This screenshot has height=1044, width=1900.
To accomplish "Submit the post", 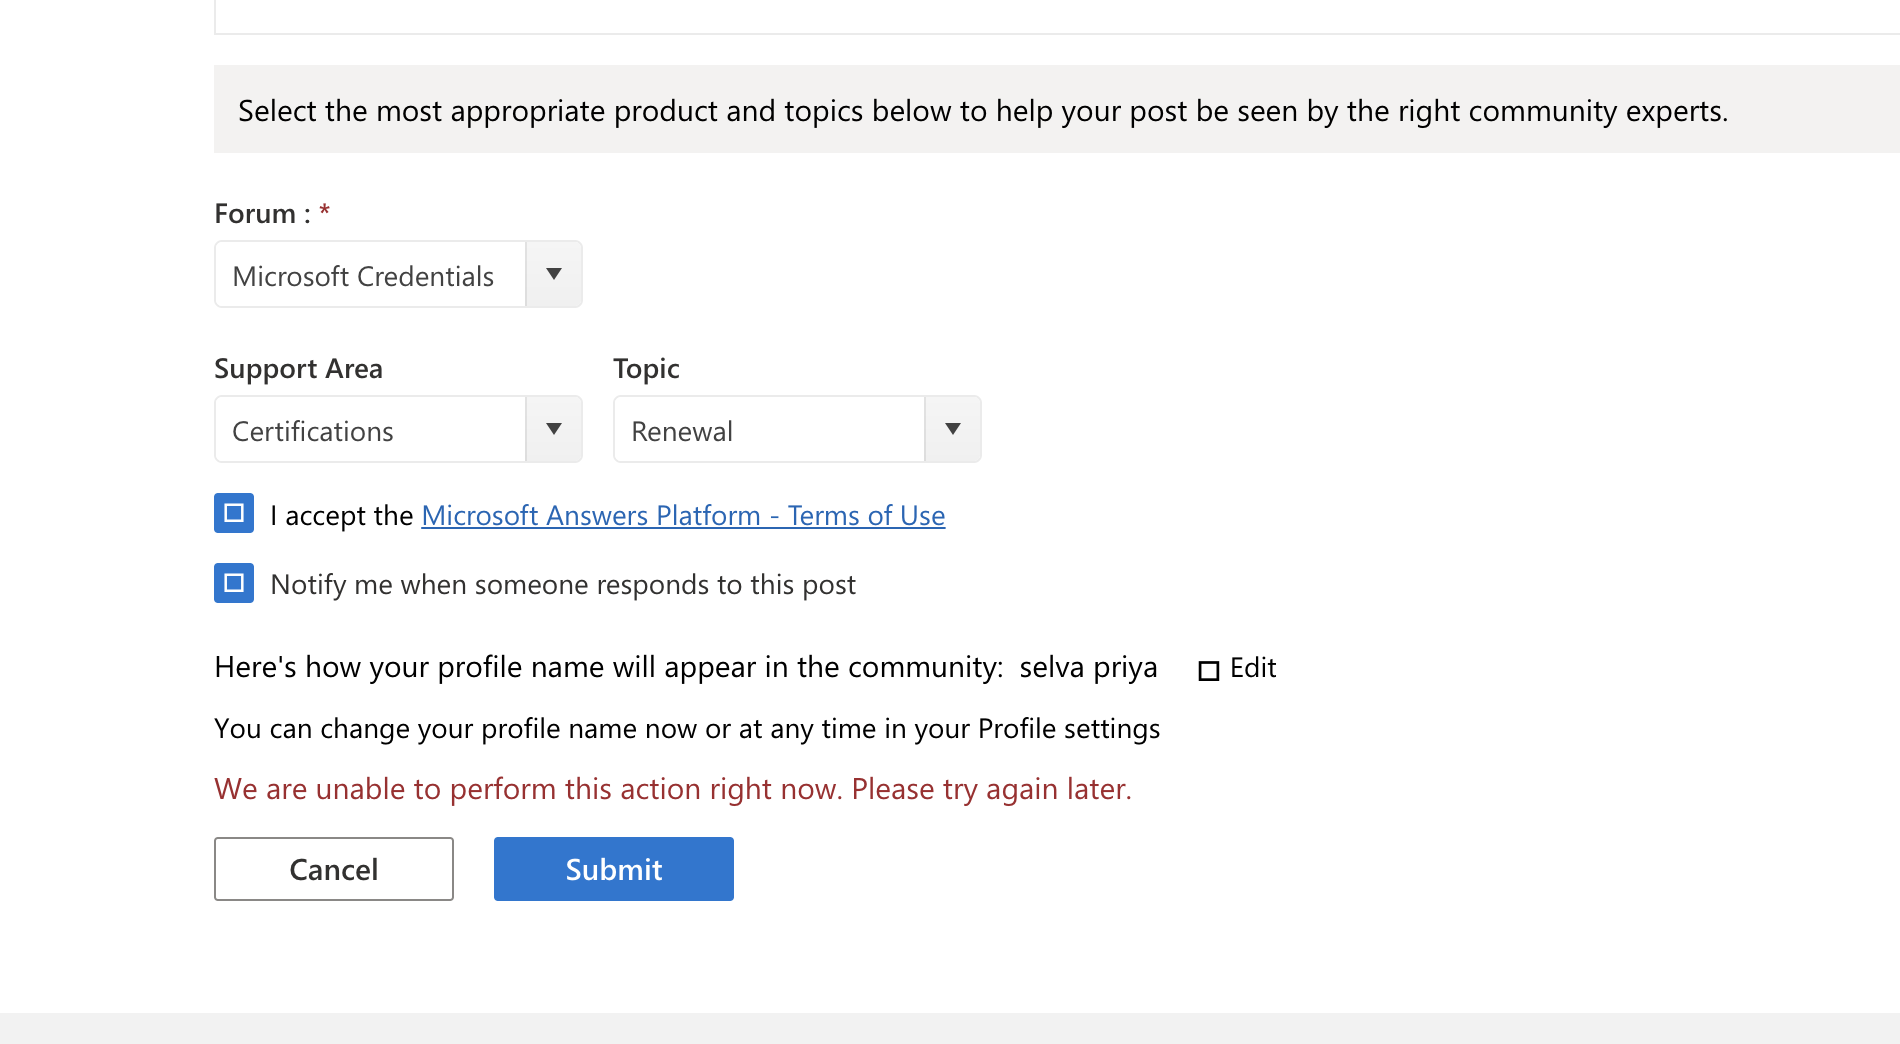I will tap(614, 869).
